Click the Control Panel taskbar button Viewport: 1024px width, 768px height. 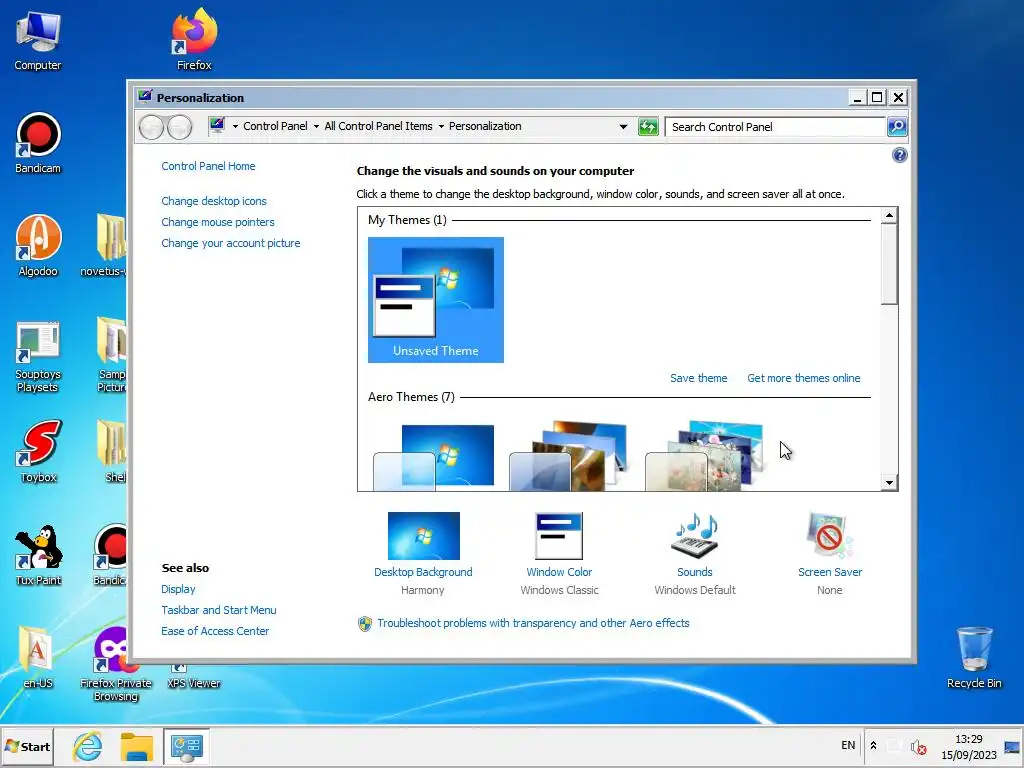pyautogui.click(x=187, y=746)
